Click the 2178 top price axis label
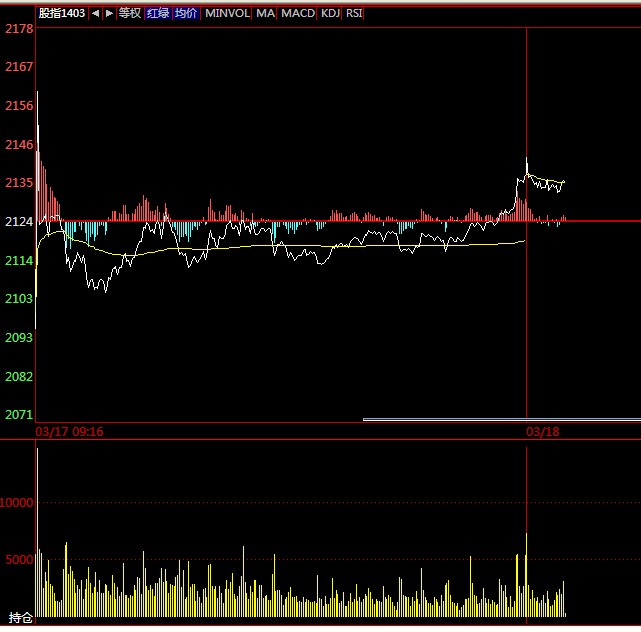The width and height of the screenshot is (641, 632). point(18,29)
